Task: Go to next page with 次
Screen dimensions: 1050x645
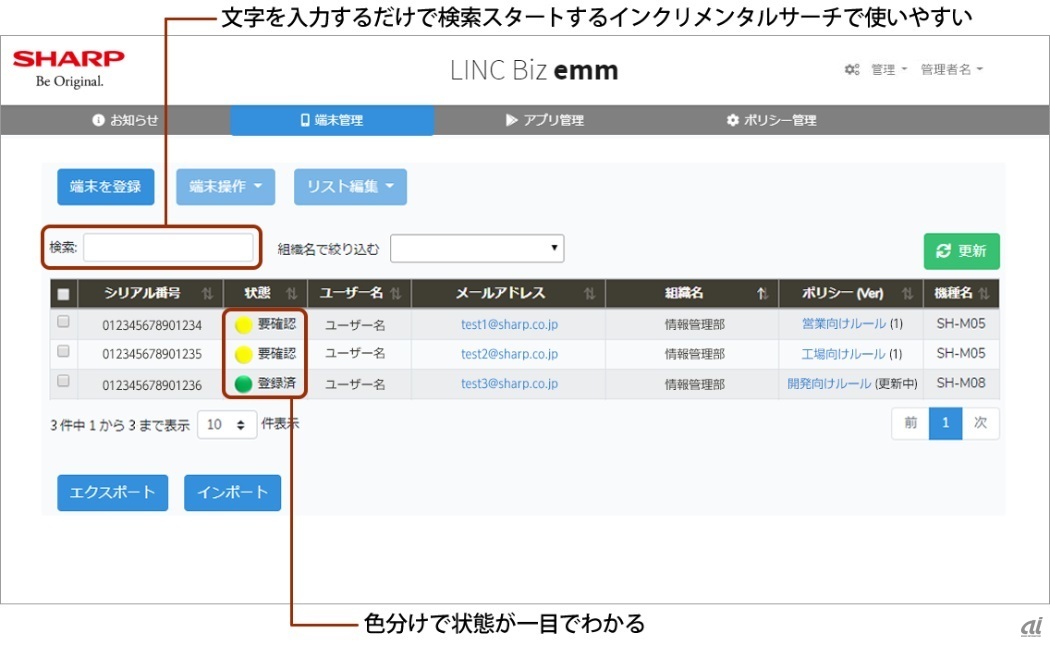Action: tap(980, 423)
